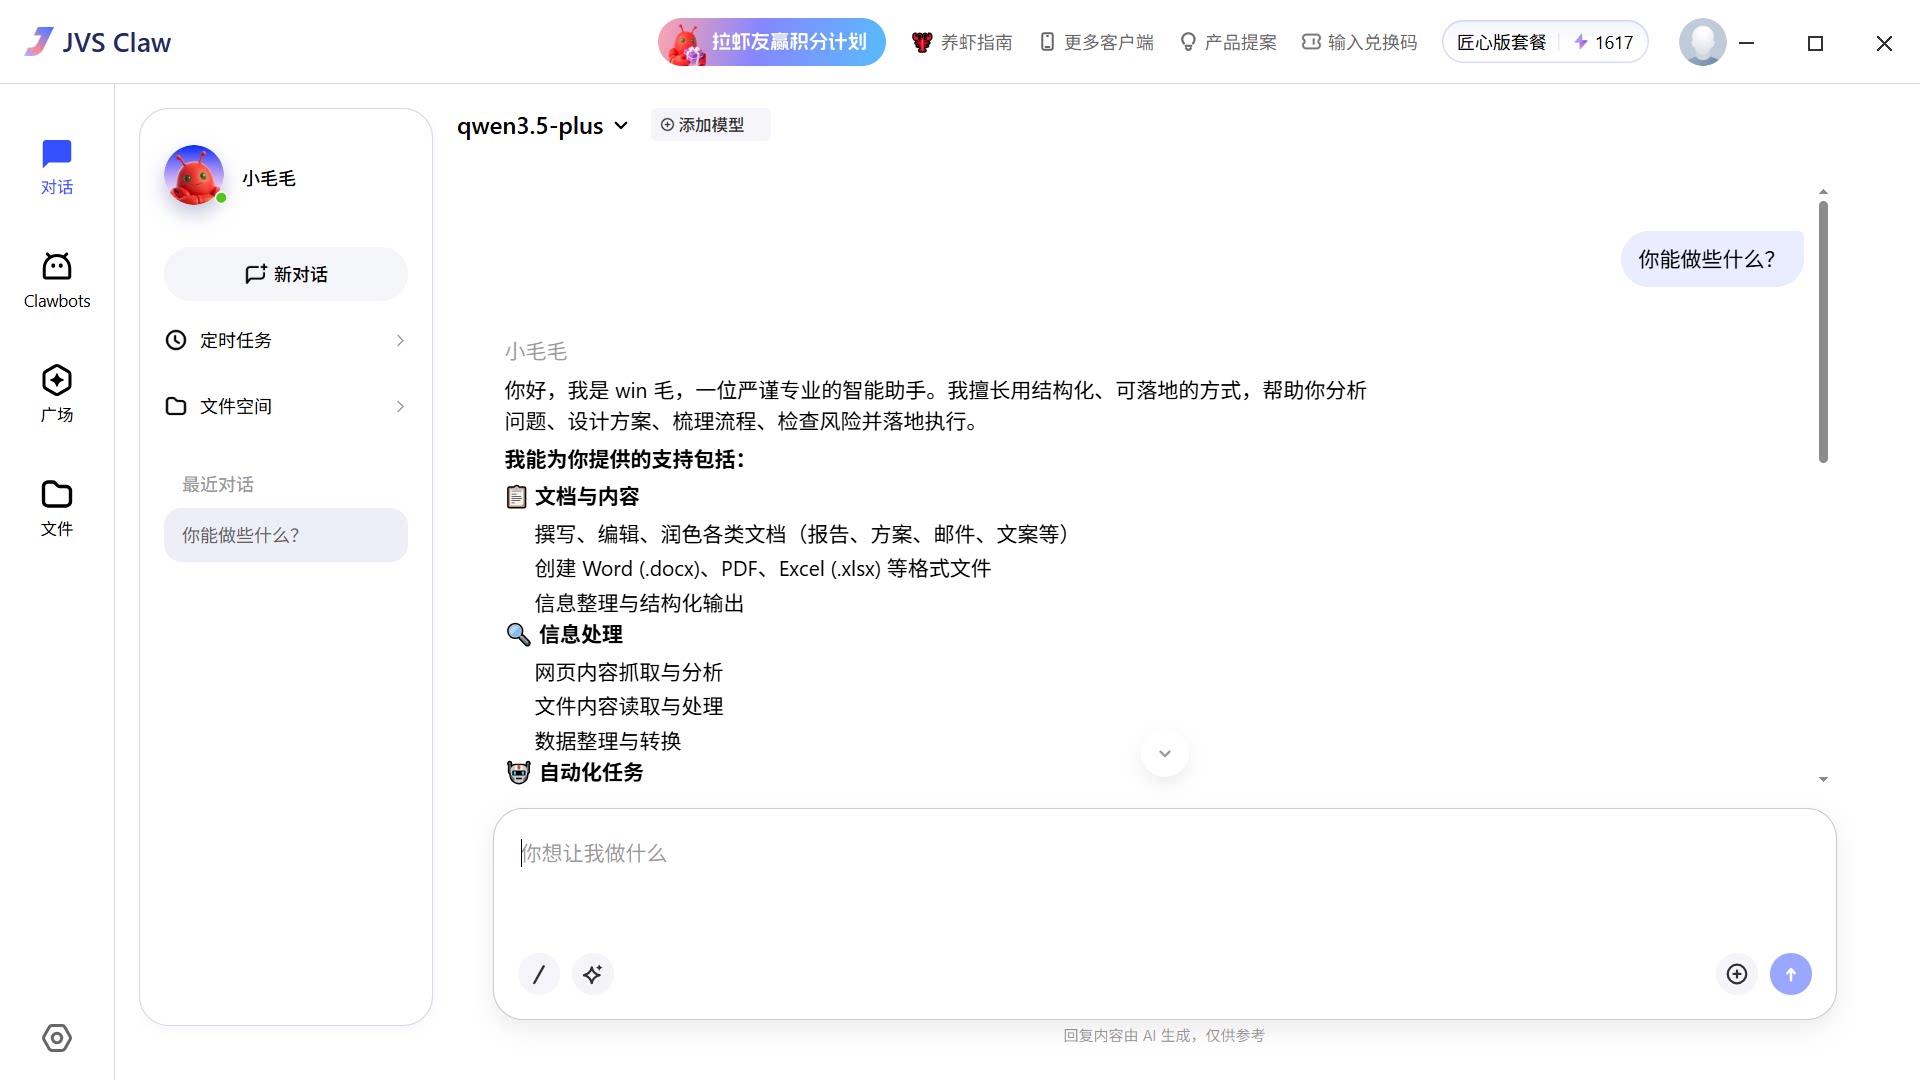Click the 1617 points balance
This screenshot has width=1920, height=1080.
1603,42
